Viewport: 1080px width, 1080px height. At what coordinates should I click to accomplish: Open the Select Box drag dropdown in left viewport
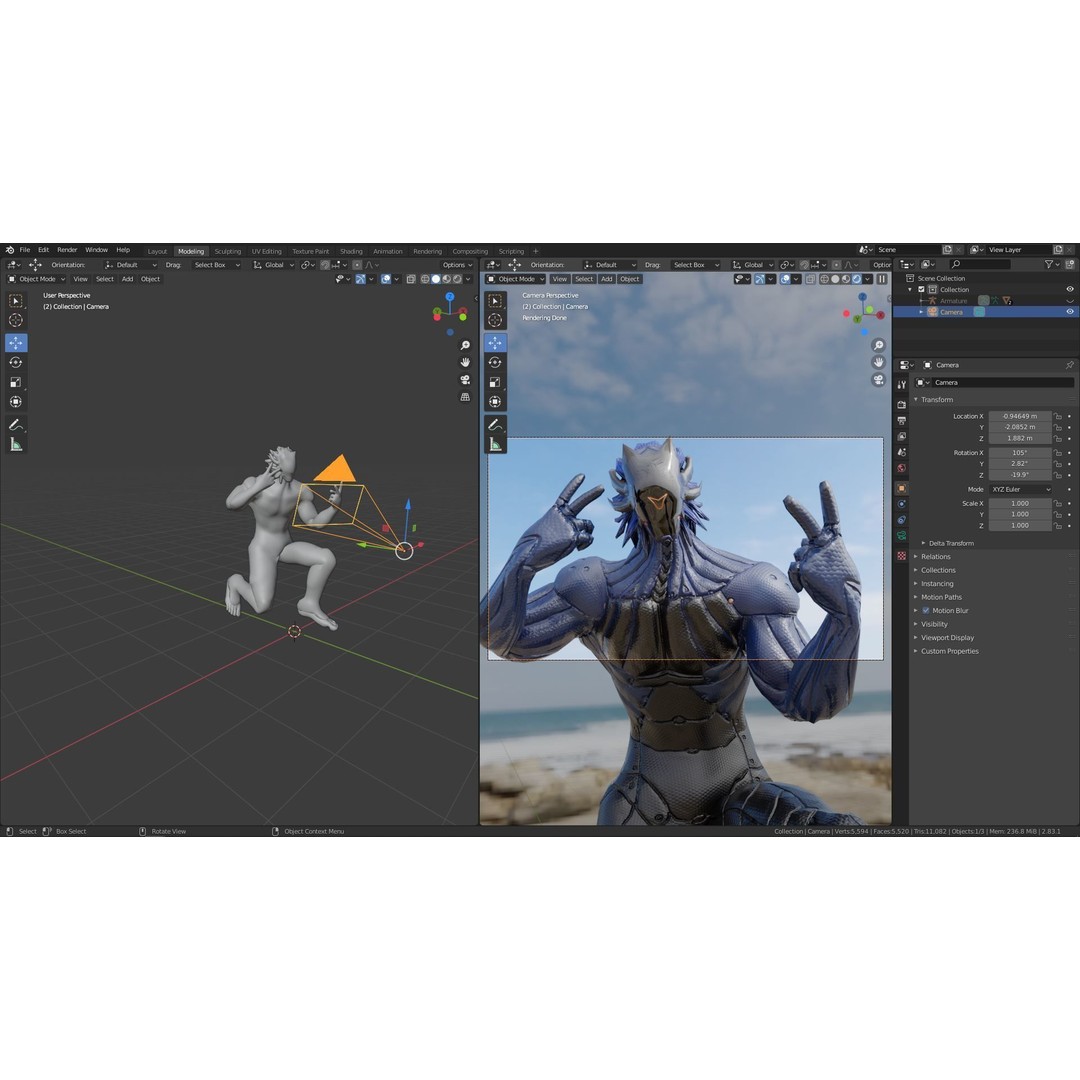click(x=217, y=265)
